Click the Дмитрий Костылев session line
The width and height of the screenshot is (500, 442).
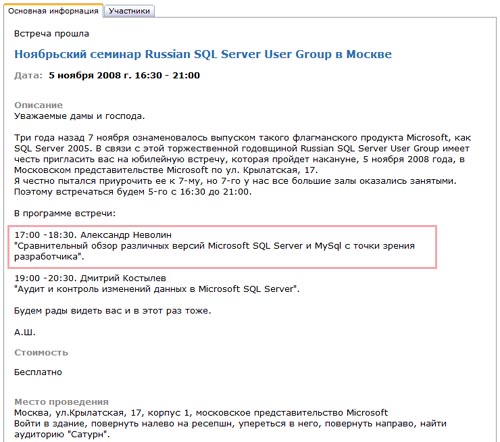(x=90, y=278)
